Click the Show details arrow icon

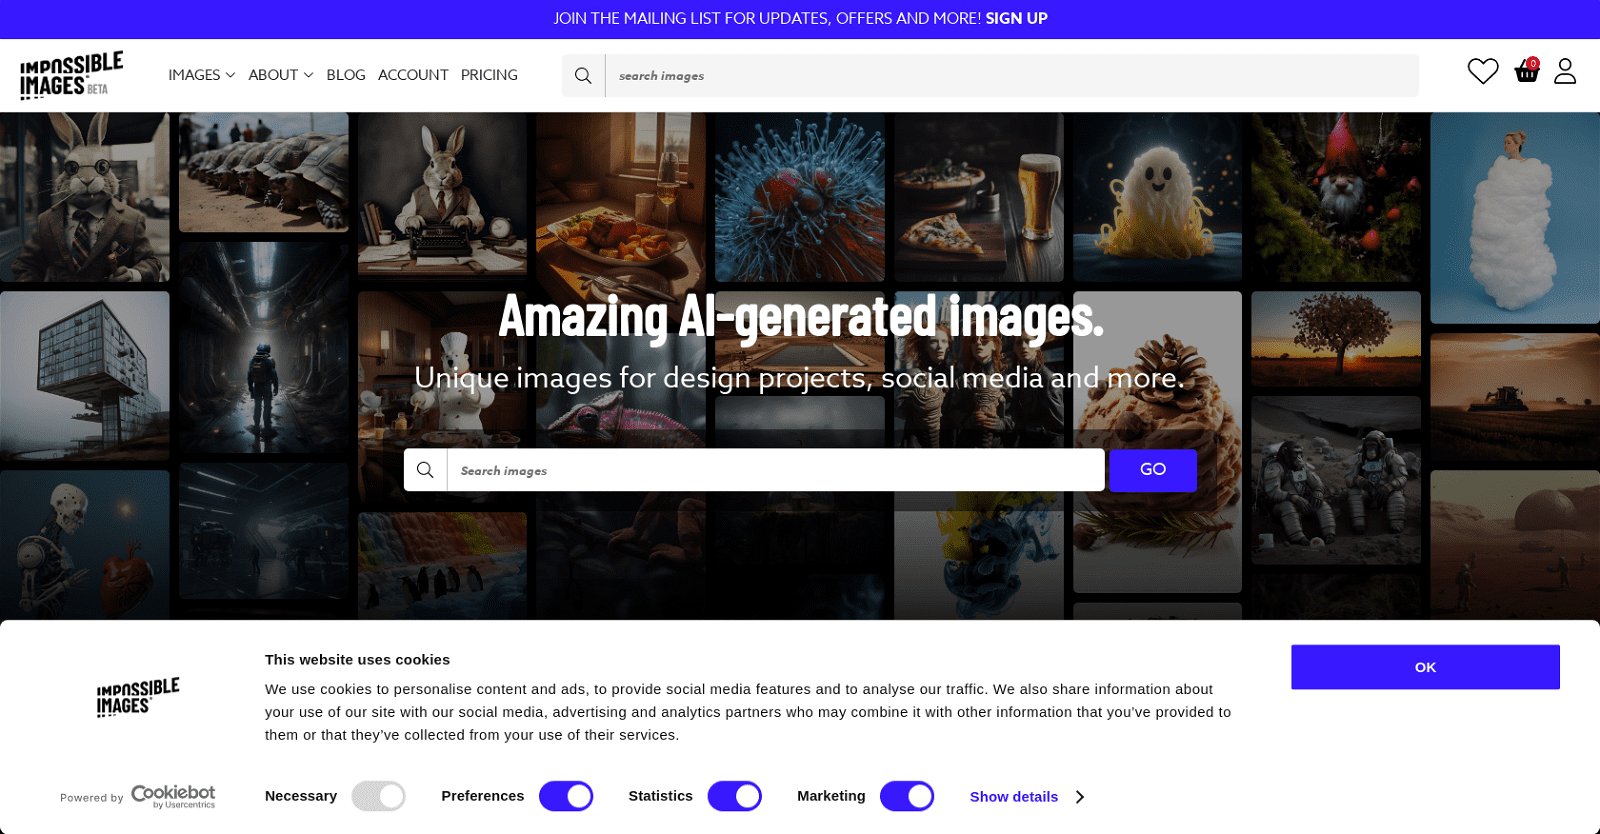pyautogui.click(x=1080, y=797)
